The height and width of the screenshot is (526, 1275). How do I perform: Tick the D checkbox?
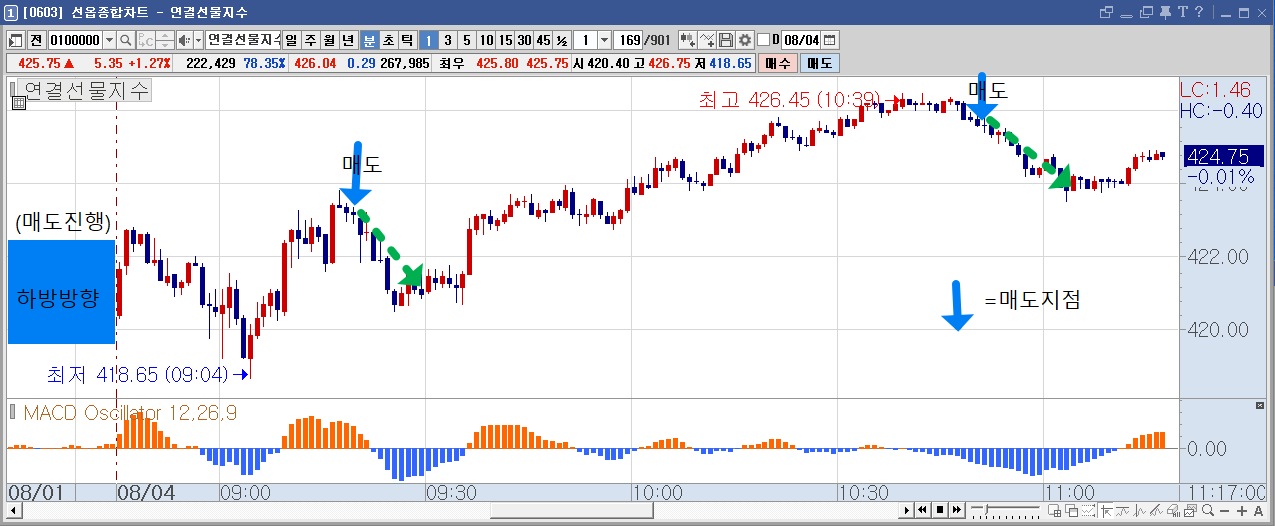[x=763, y=40]
